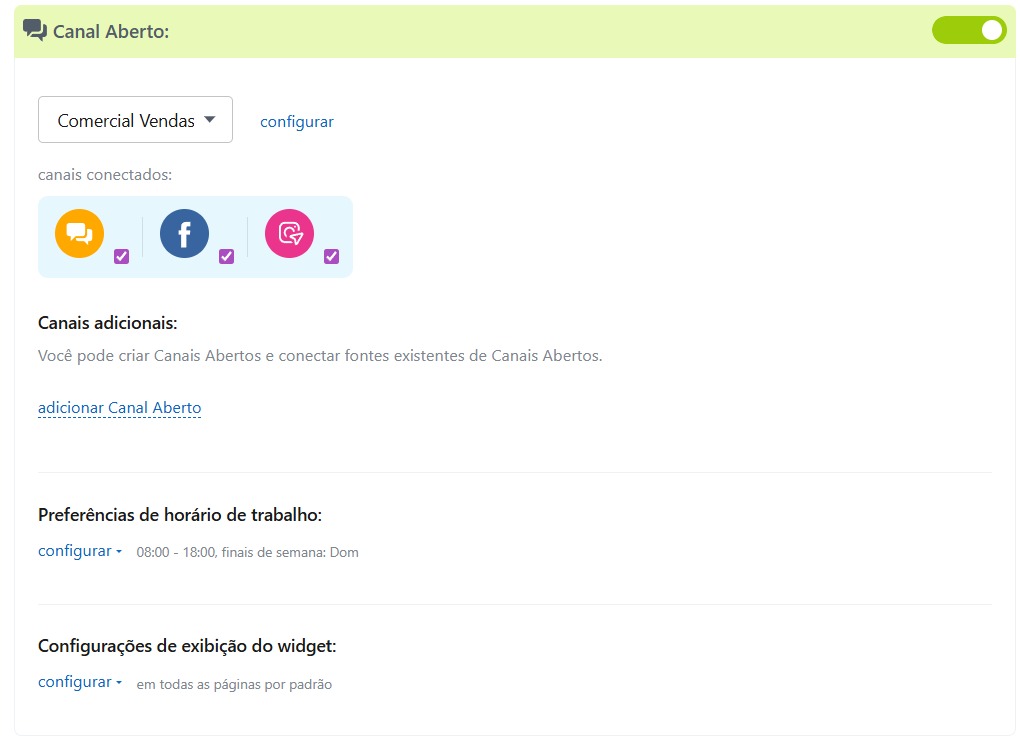Click configurar link next to Comercial Vendas
Image resolution: width=1020 pixels, height=736 pixels.
[297, 122]
